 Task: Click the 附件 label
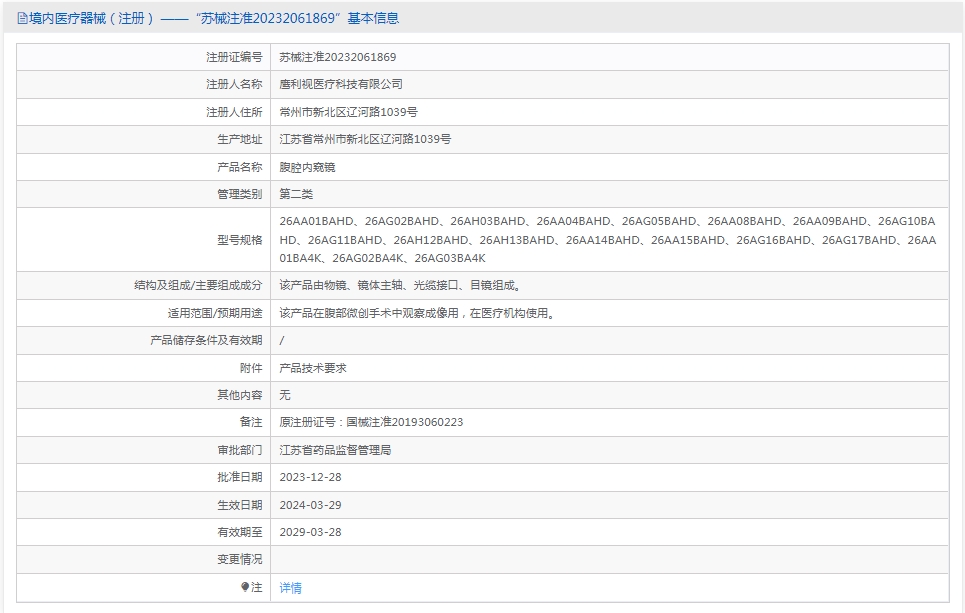click(251, 368)
